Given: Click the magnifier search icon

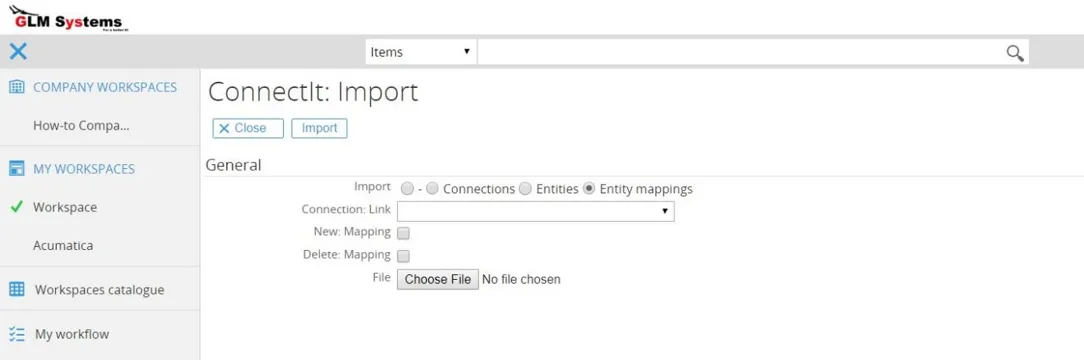Looking at the screenshot, I should 1015,53.
